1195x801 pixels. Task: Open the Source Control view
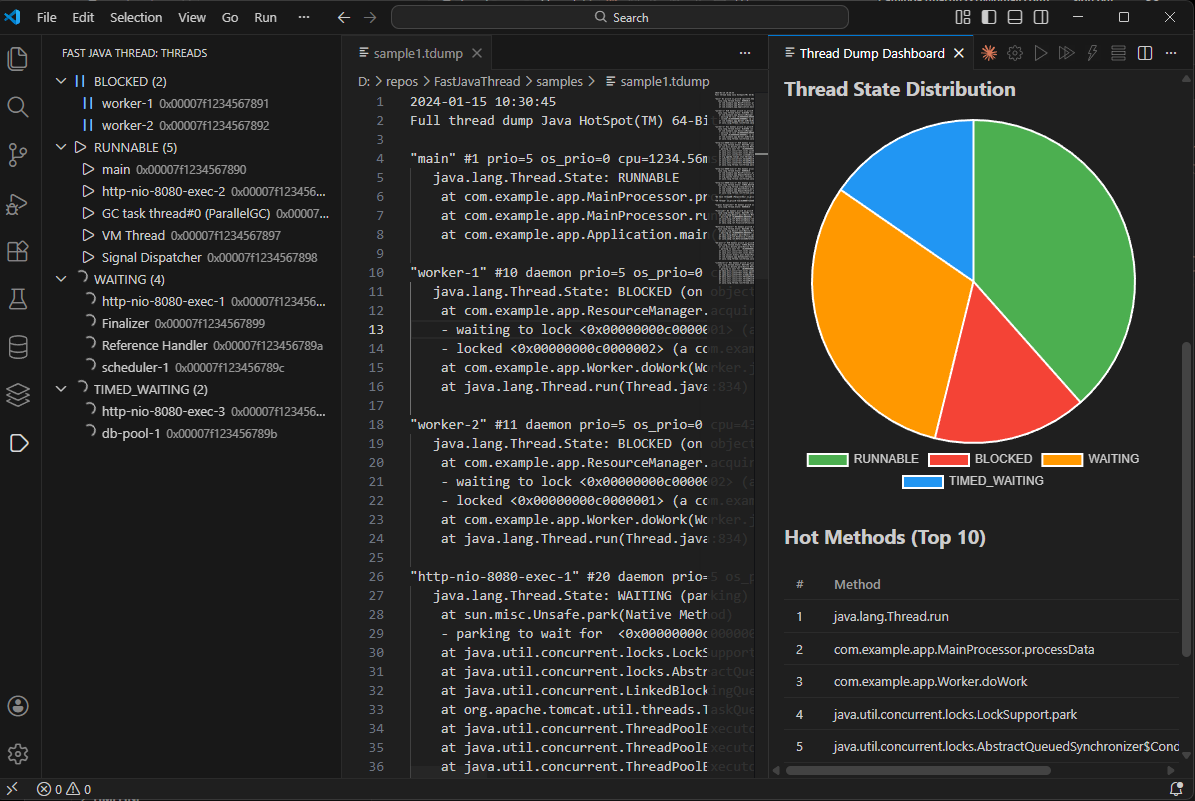point(18,155)
